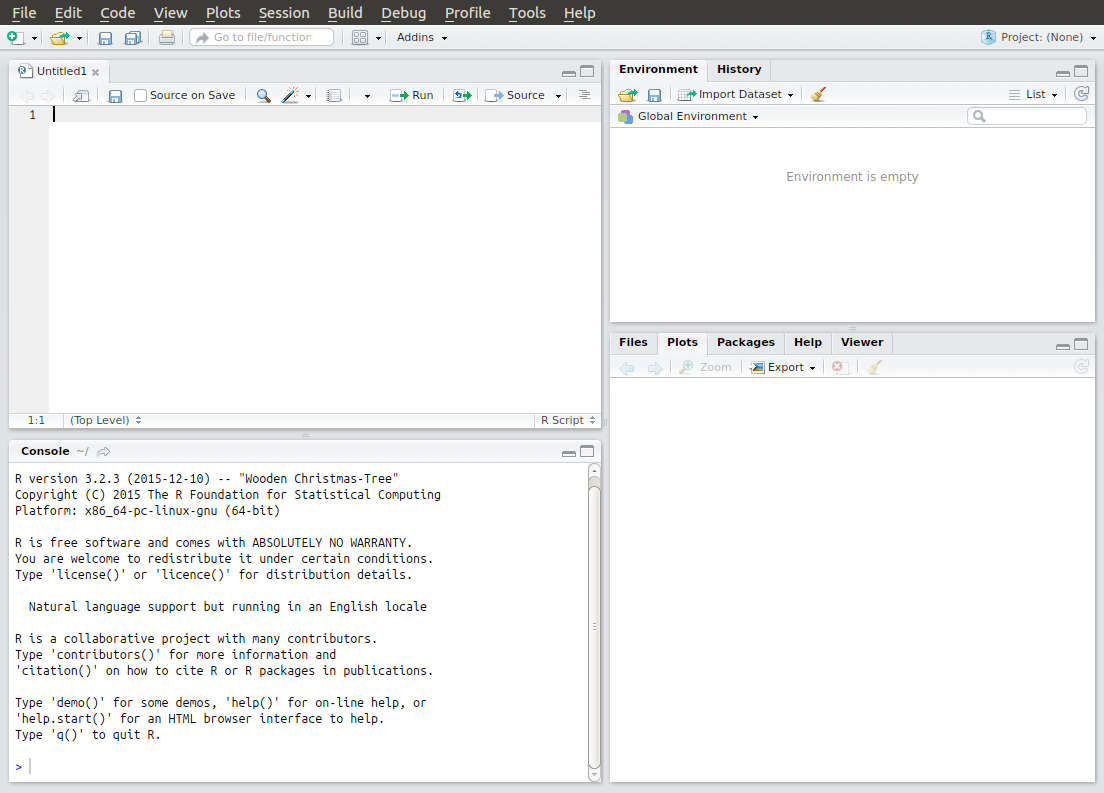Image resolution: width=1104 pixels, height=793 pixels.
Task: Open the Debug menu
Action: point(403,13)
